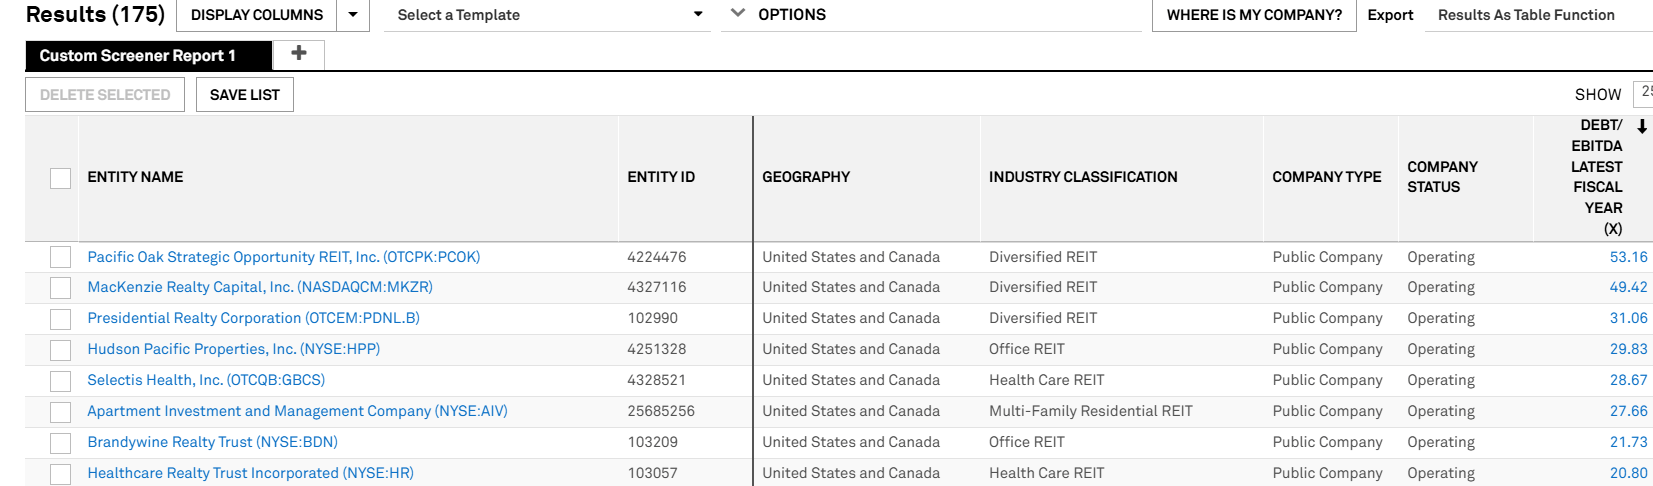Click the sort arrow on Debt/EBITDA column

coord(1642,127)
